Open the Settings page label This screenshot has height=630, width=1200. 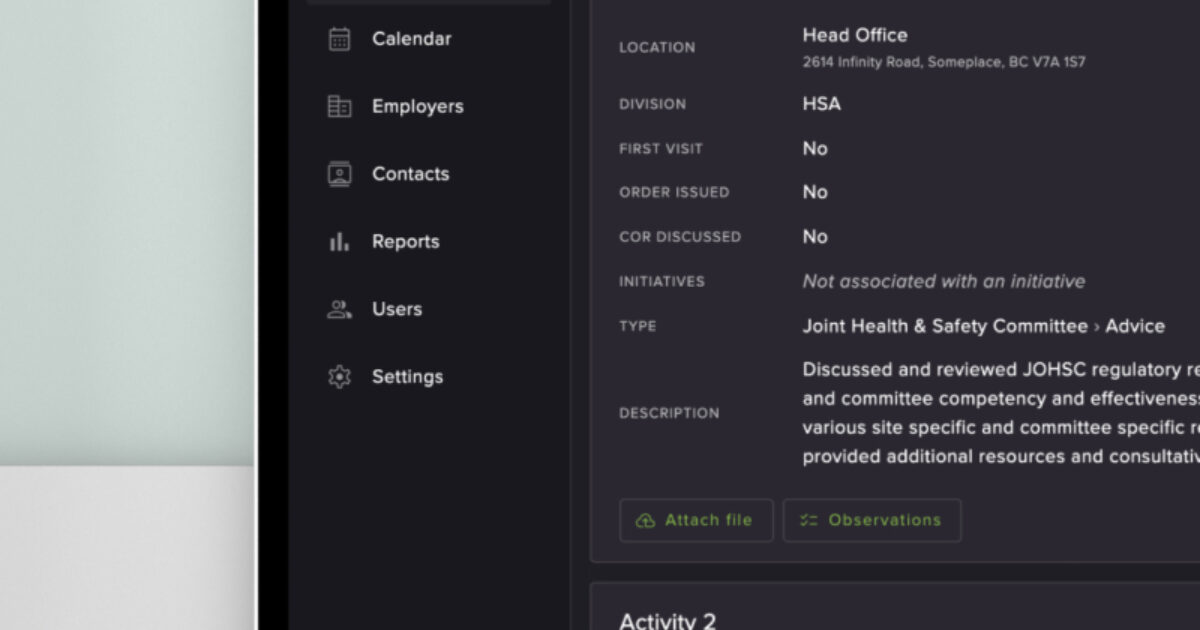pos(408,377)
